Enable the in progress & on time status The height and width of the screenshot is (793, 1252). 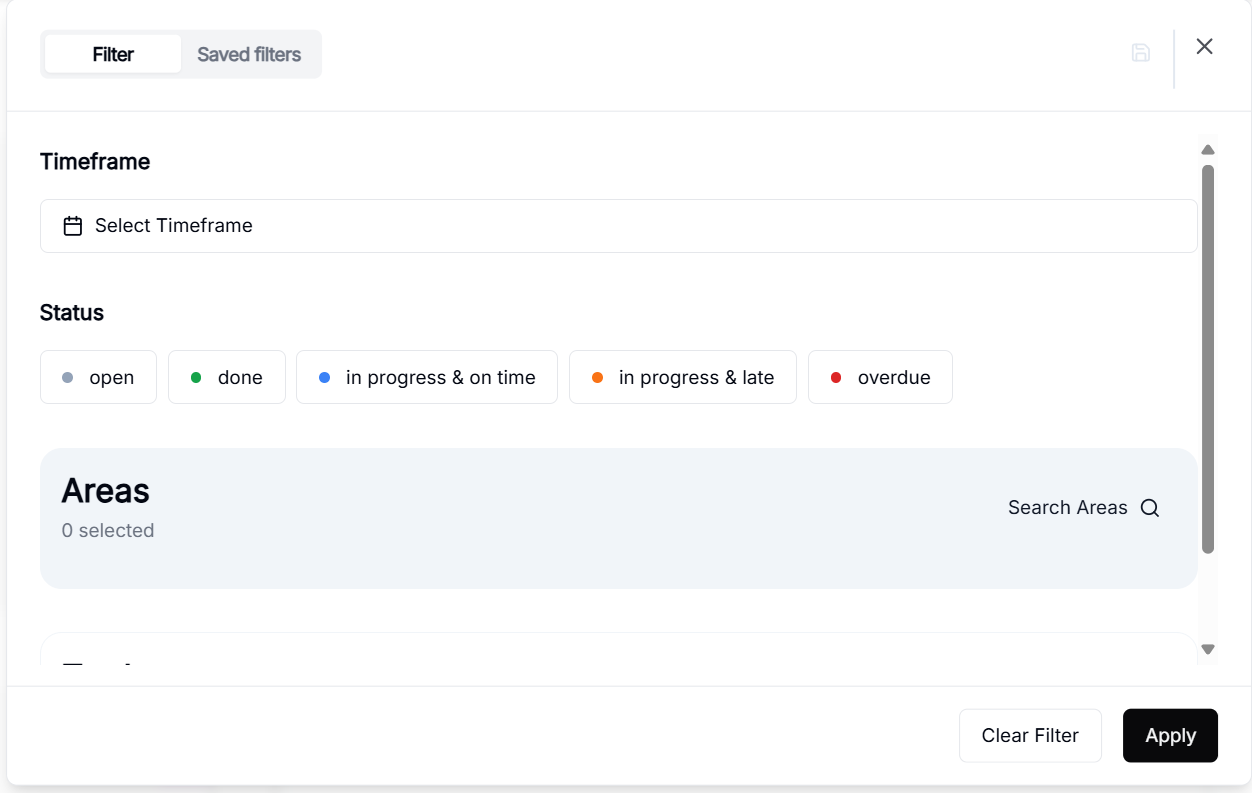coord(426,377)
